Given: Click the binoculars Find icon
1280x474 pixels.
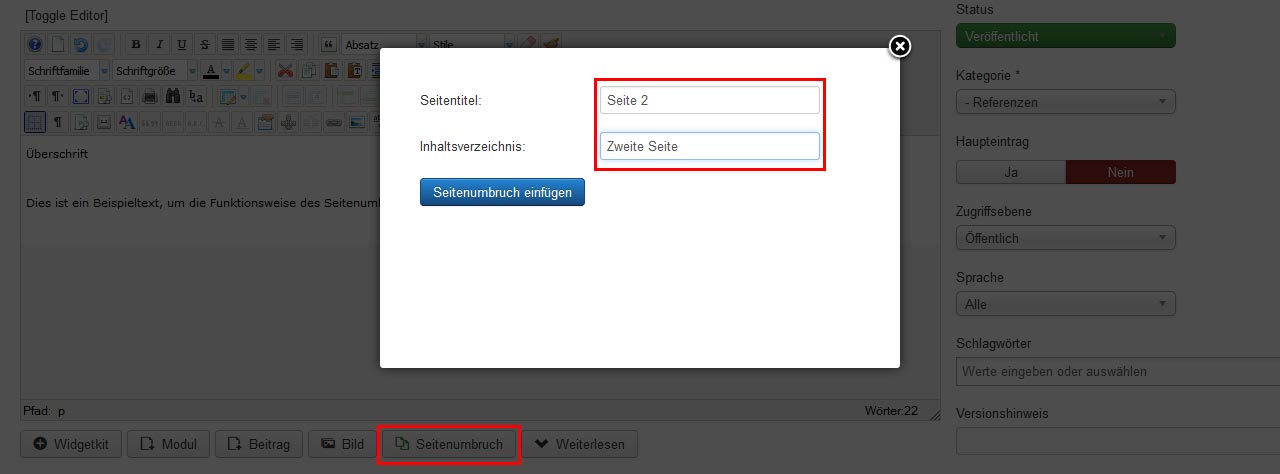Looking at the screenshot, I should 172,97.
